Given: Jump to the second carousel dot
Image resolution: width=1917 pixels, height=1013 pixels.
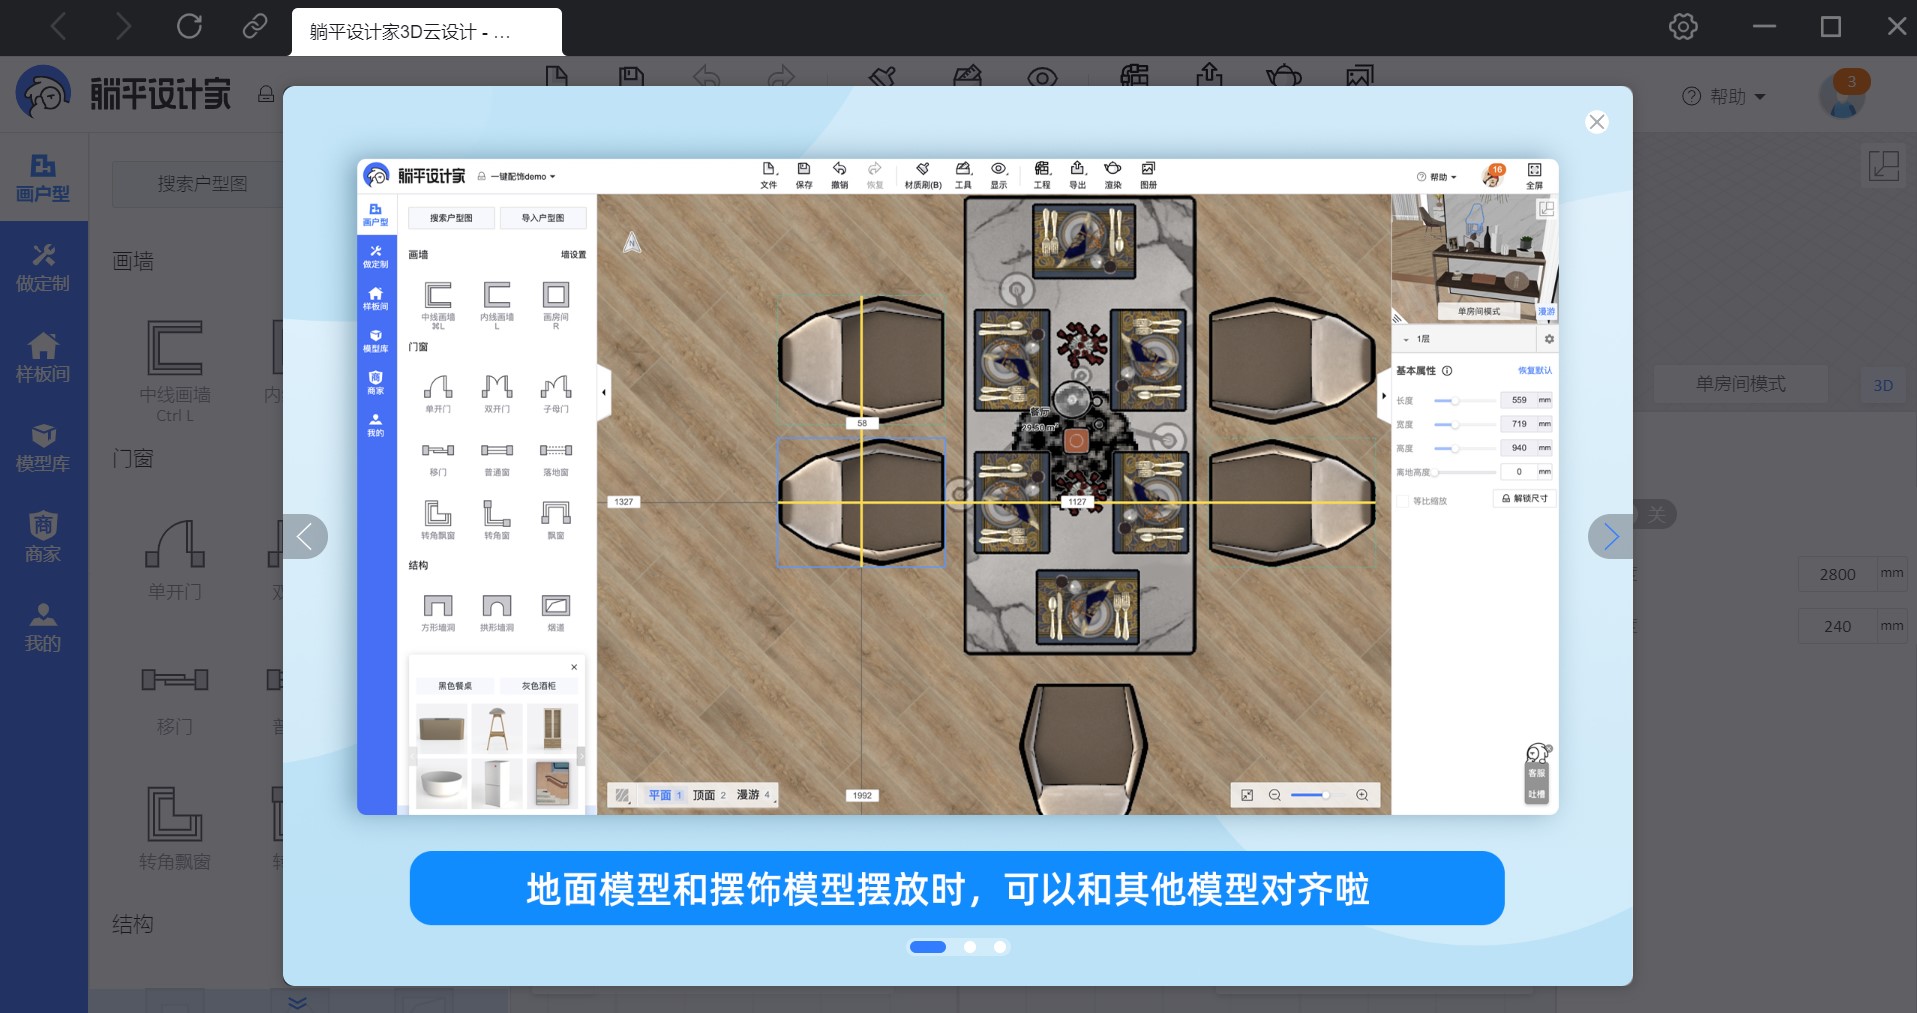Looking at the screenshot, I should pyautogui.click(x=969, y=947).
